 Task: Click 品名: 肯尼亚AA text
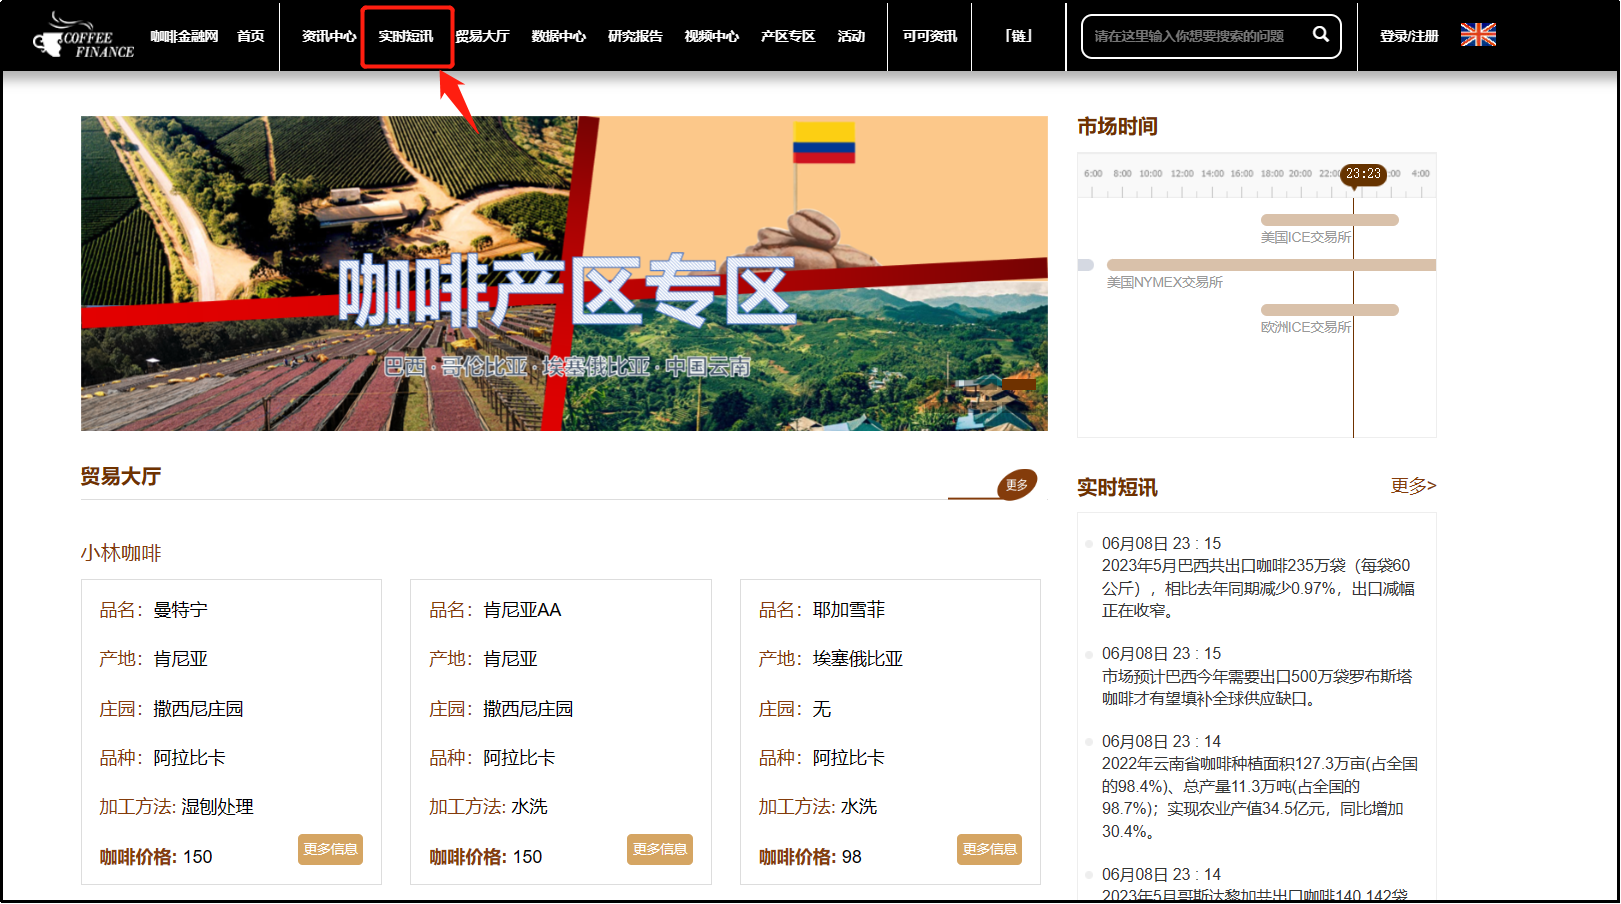495,610
